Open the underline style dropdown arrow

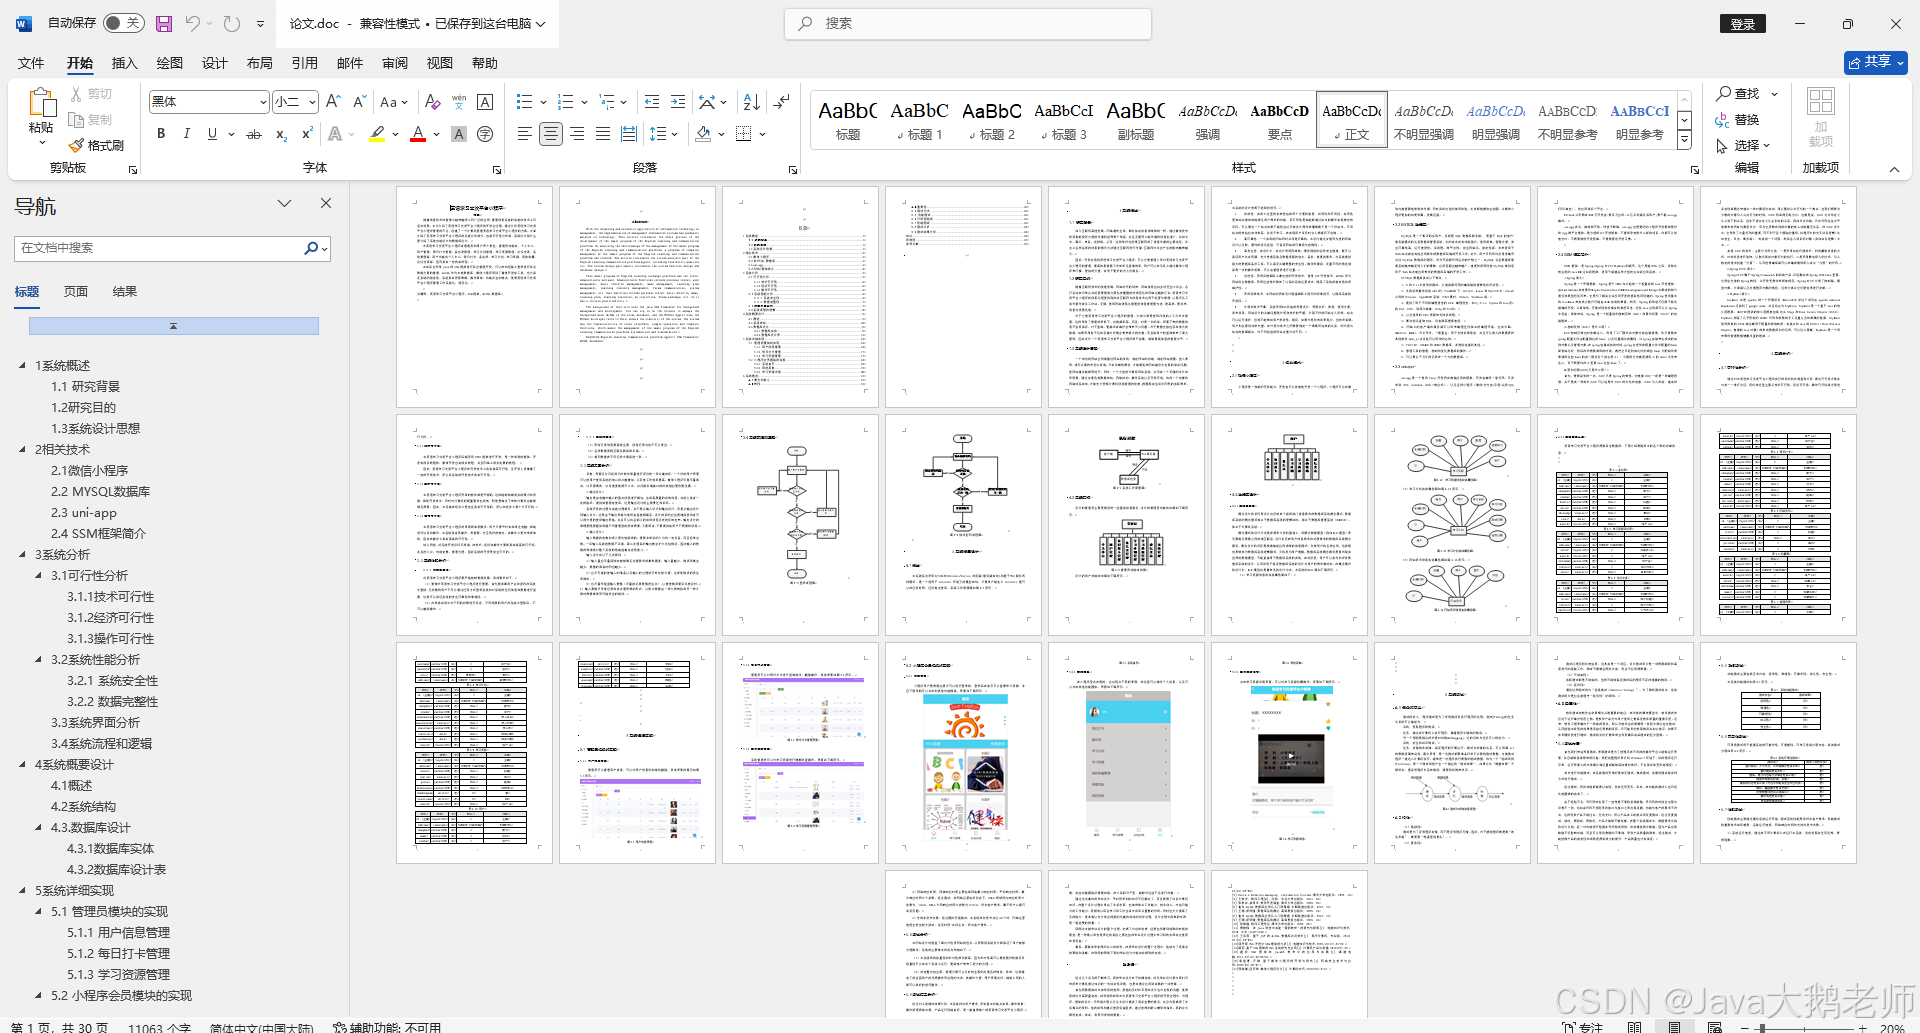pyautogui.click(x=231, y=134)
